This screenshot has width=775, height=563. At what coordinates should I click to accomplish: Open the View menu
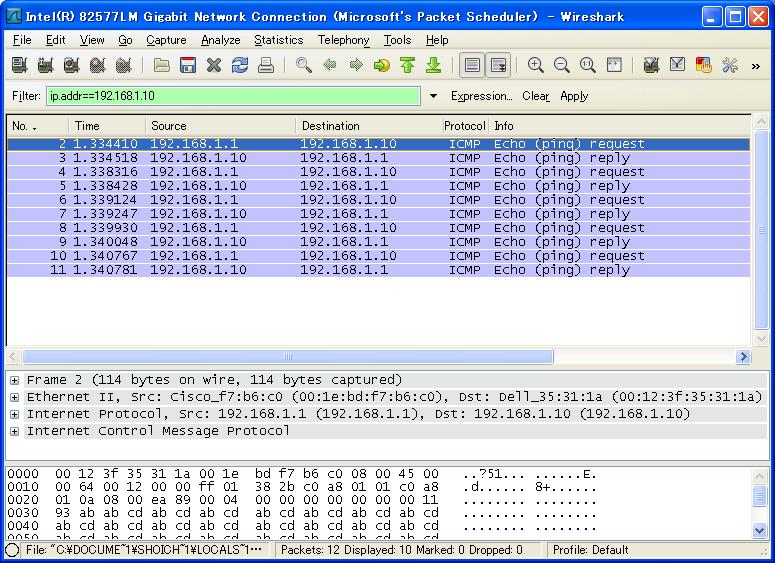pos(92,40)
